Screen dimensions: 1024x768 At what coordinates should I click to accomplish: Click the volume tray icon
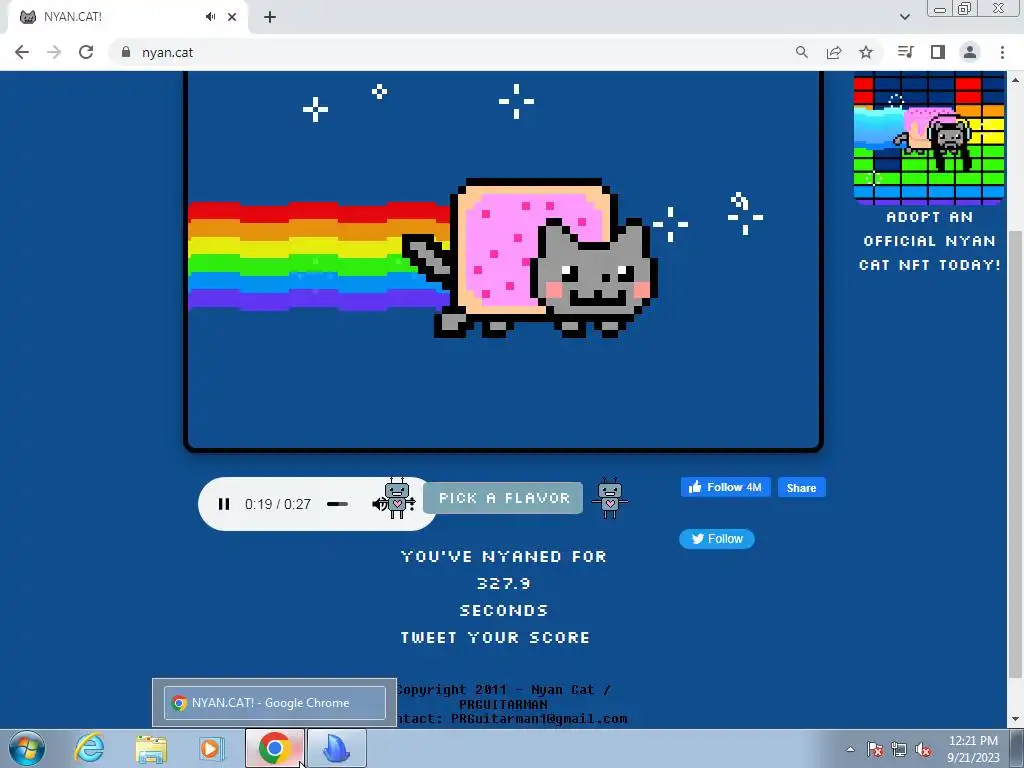pyautogui.click(x=923, y=749)
